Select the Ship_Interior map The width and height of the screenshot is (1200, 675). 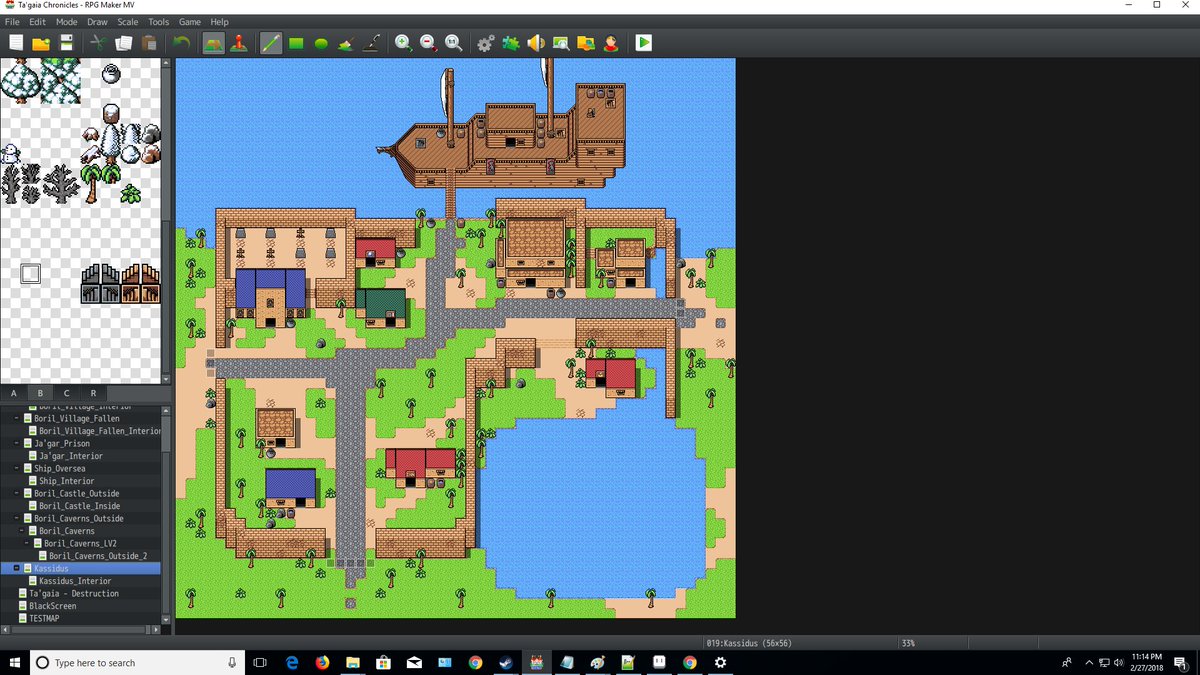(66, 481)
